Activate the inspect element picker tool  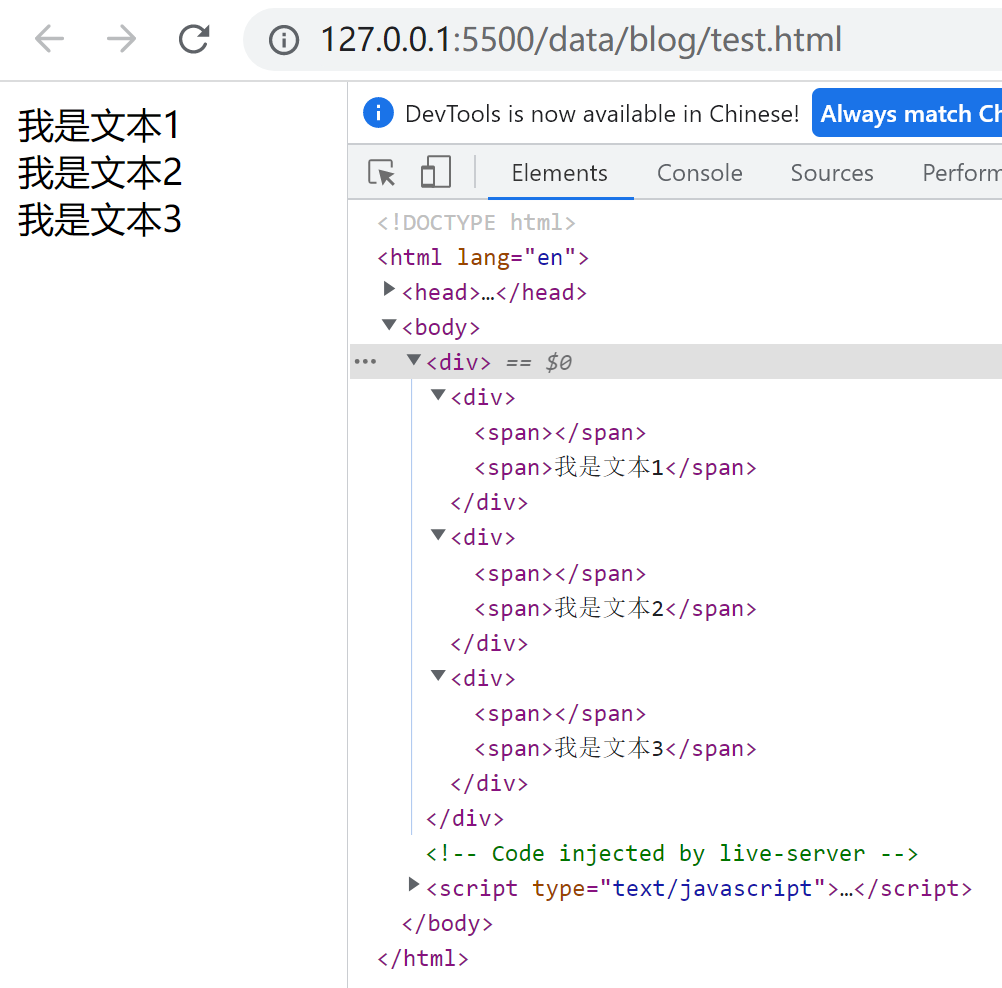[x=382, y=173]
